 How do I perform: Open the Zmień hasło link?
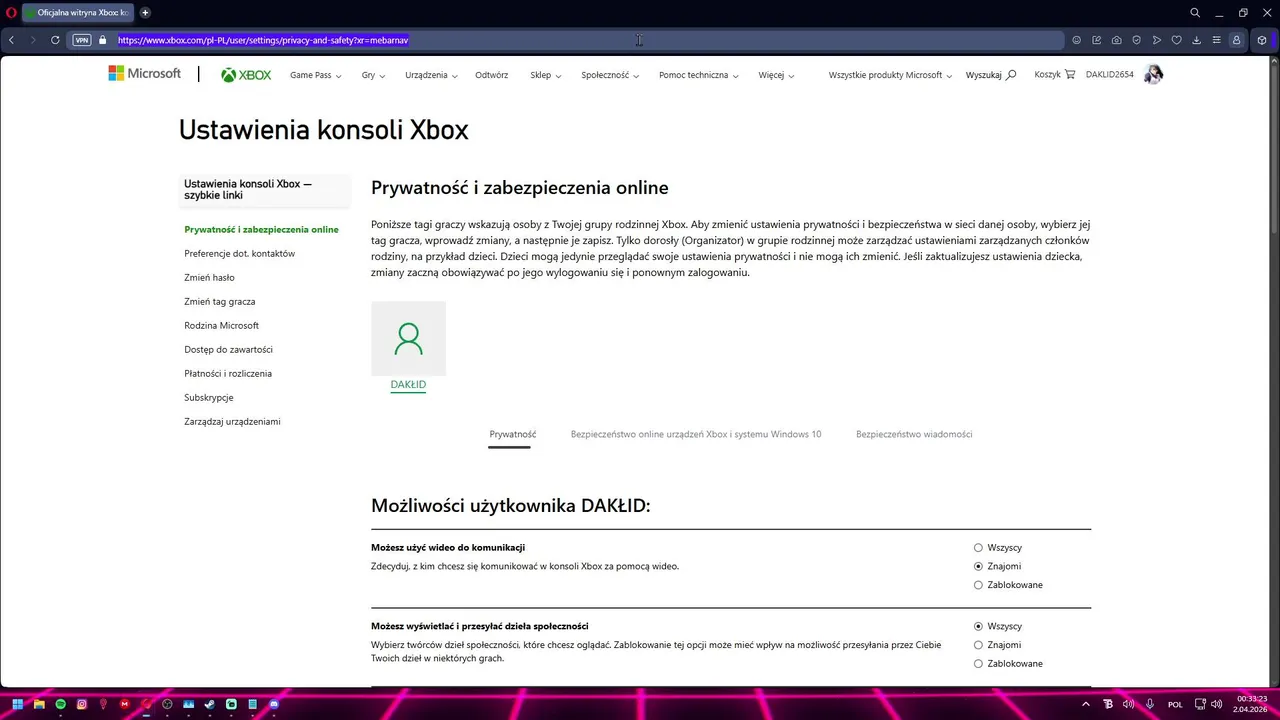[209, 277]
